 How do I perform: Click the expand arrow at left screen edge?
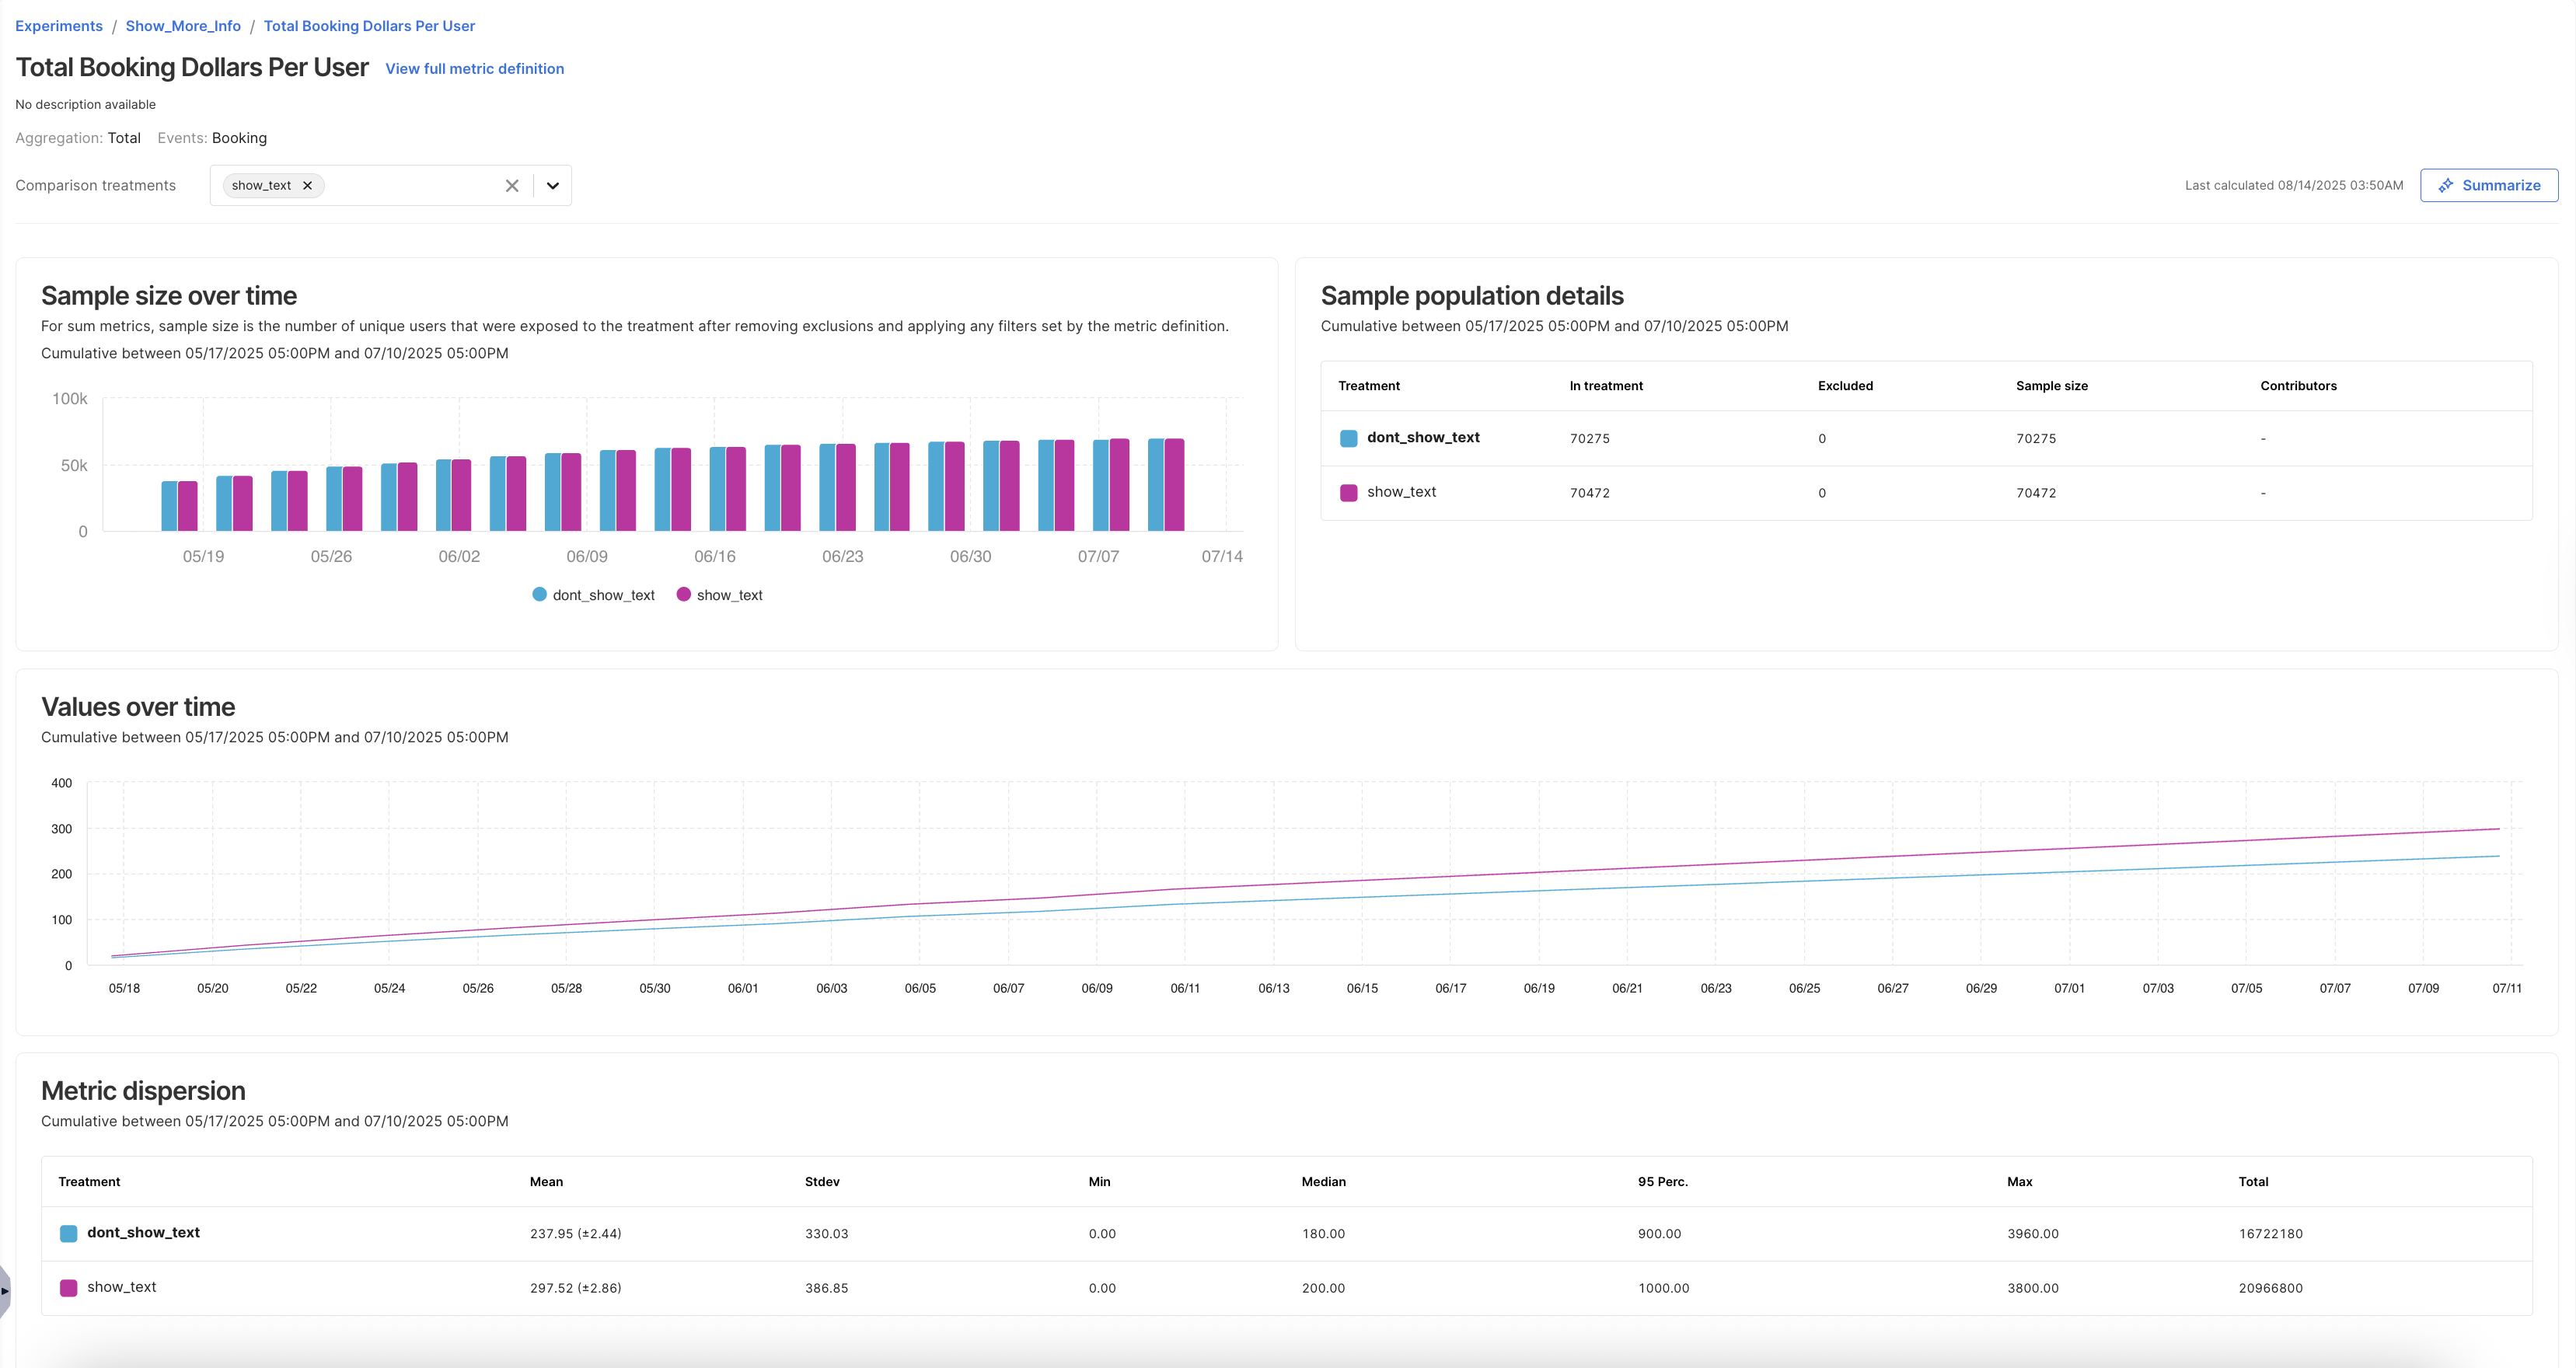(5, 1291)
